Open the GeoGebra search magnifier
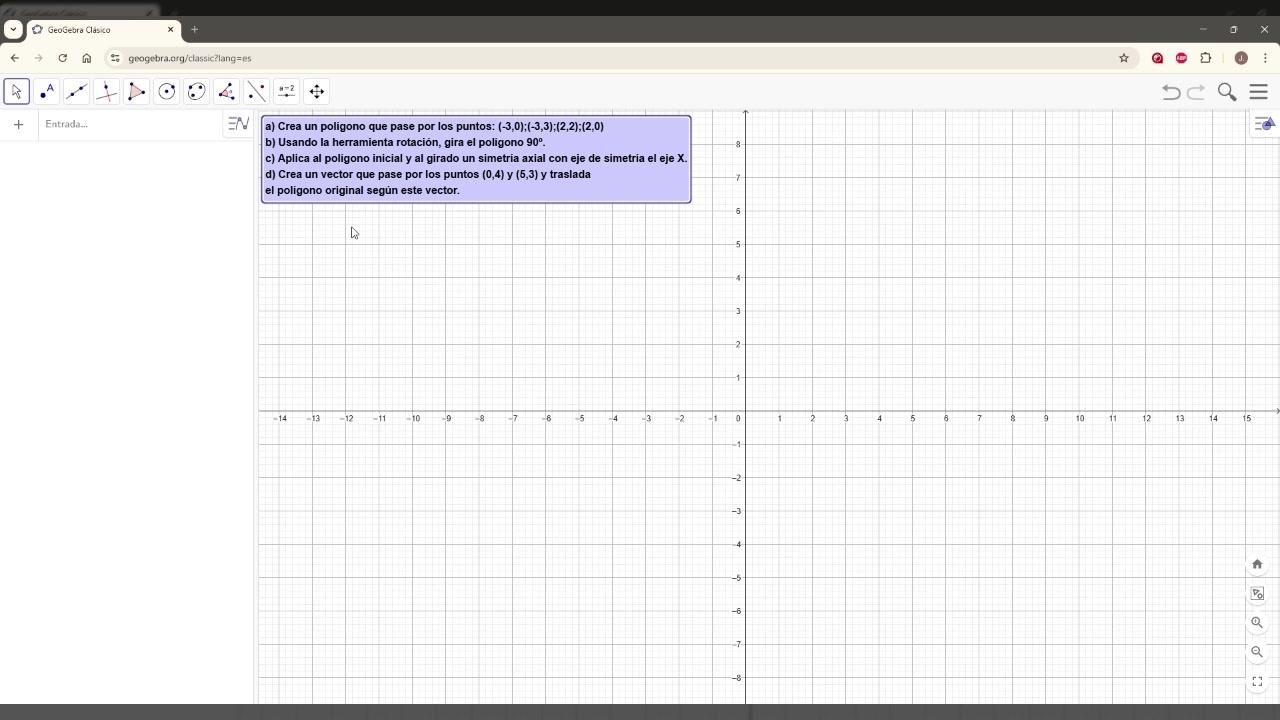Viewport: 1280px width, 720px height. point(1227,92)
